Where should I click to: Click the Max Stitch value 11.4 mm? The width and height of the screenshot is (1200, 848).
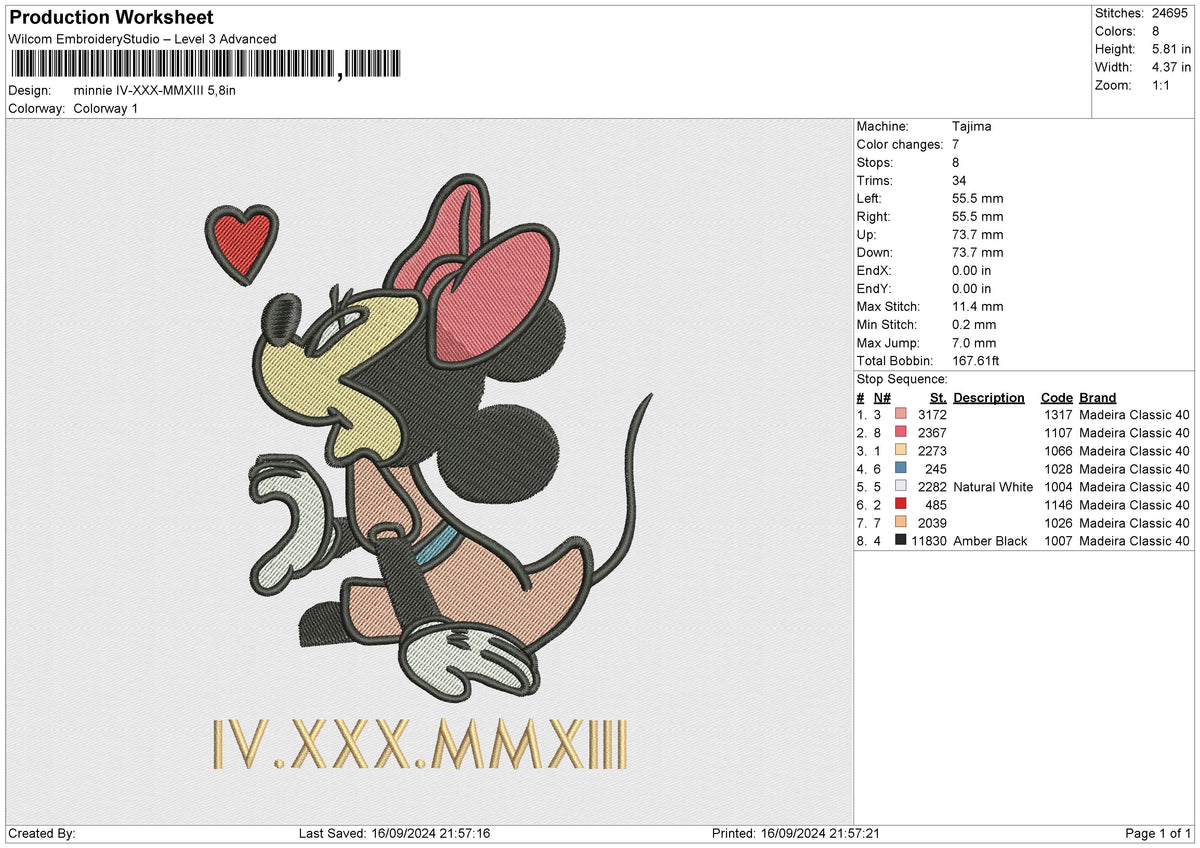[x=977, y=307]
